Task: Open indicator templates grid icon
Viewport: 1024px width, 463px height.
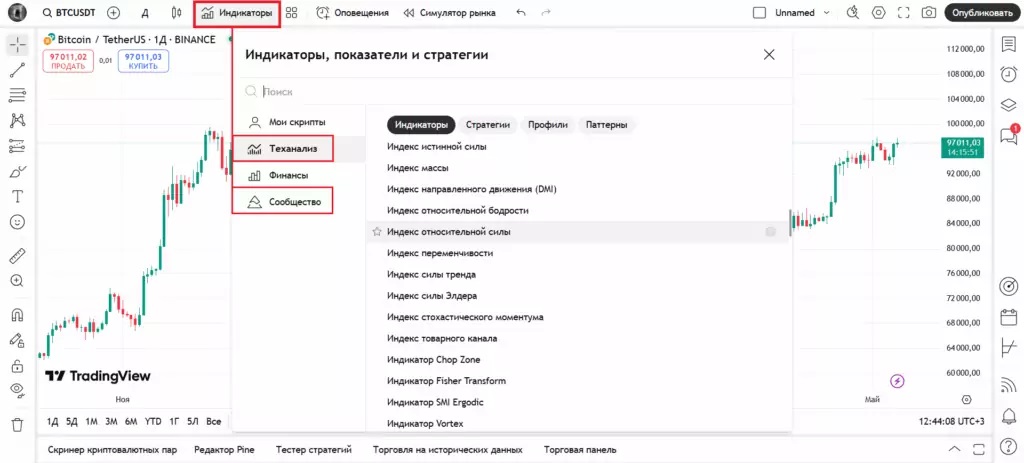Action: 292,12
